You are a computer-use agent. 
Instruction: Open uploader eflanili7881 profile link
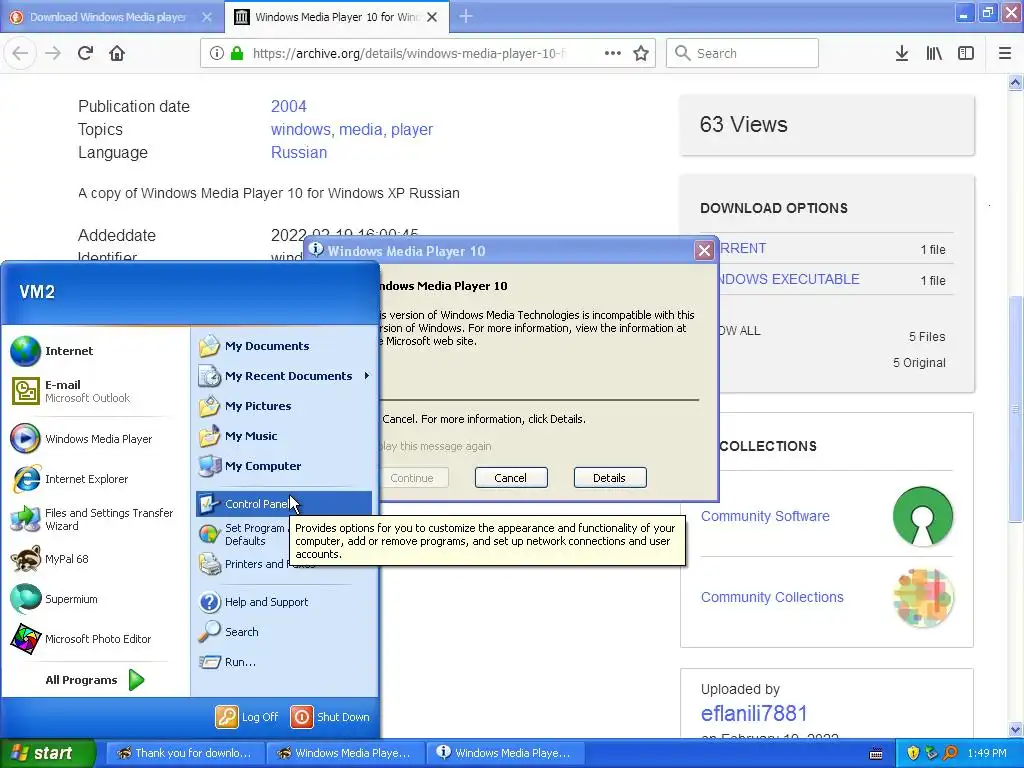coord(754,713)
